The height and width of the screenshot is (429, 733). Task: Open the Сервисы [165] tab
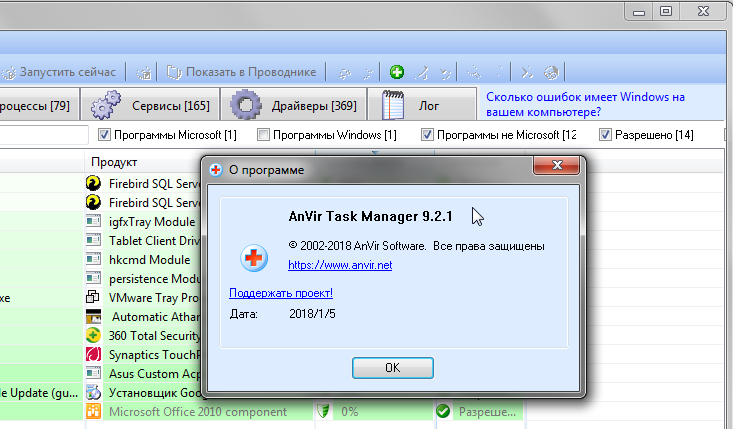(x=150, y=105)
